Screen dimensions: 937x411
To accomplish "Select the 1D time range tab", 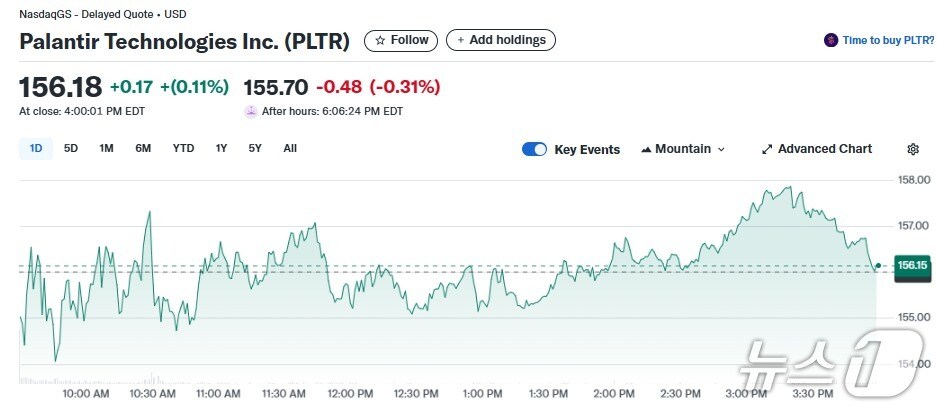I will 36,148.
